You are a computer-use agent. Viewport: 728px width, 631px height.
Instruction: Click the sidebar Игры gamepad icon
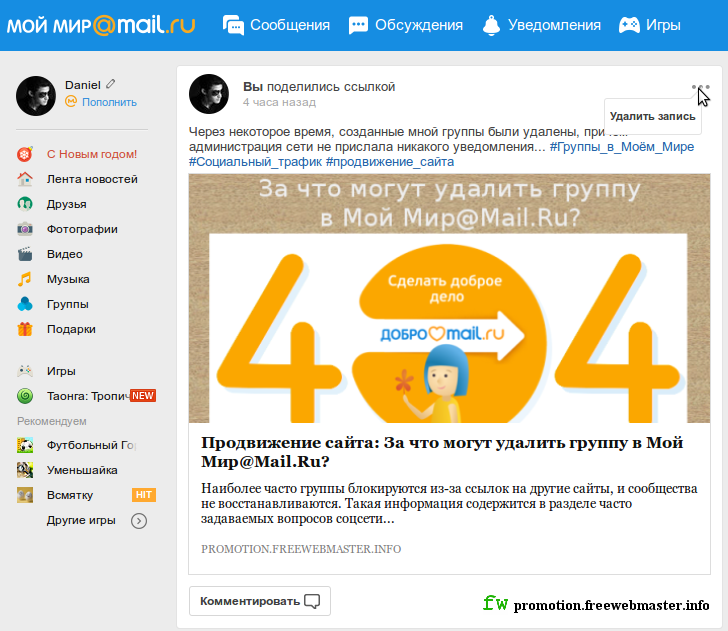point(25,371)
